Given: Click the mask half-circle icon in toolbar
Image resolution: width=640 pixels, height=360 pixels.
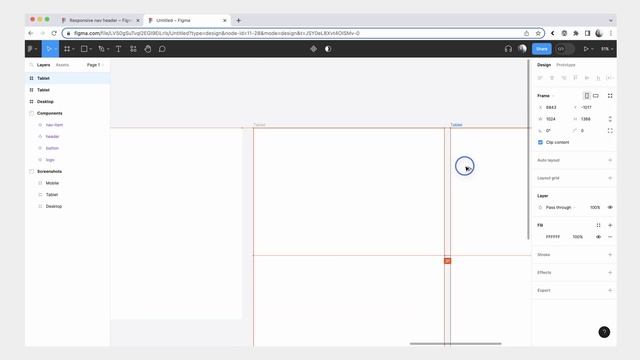Looking at the screenshot, I should click(x=328, y=49).
